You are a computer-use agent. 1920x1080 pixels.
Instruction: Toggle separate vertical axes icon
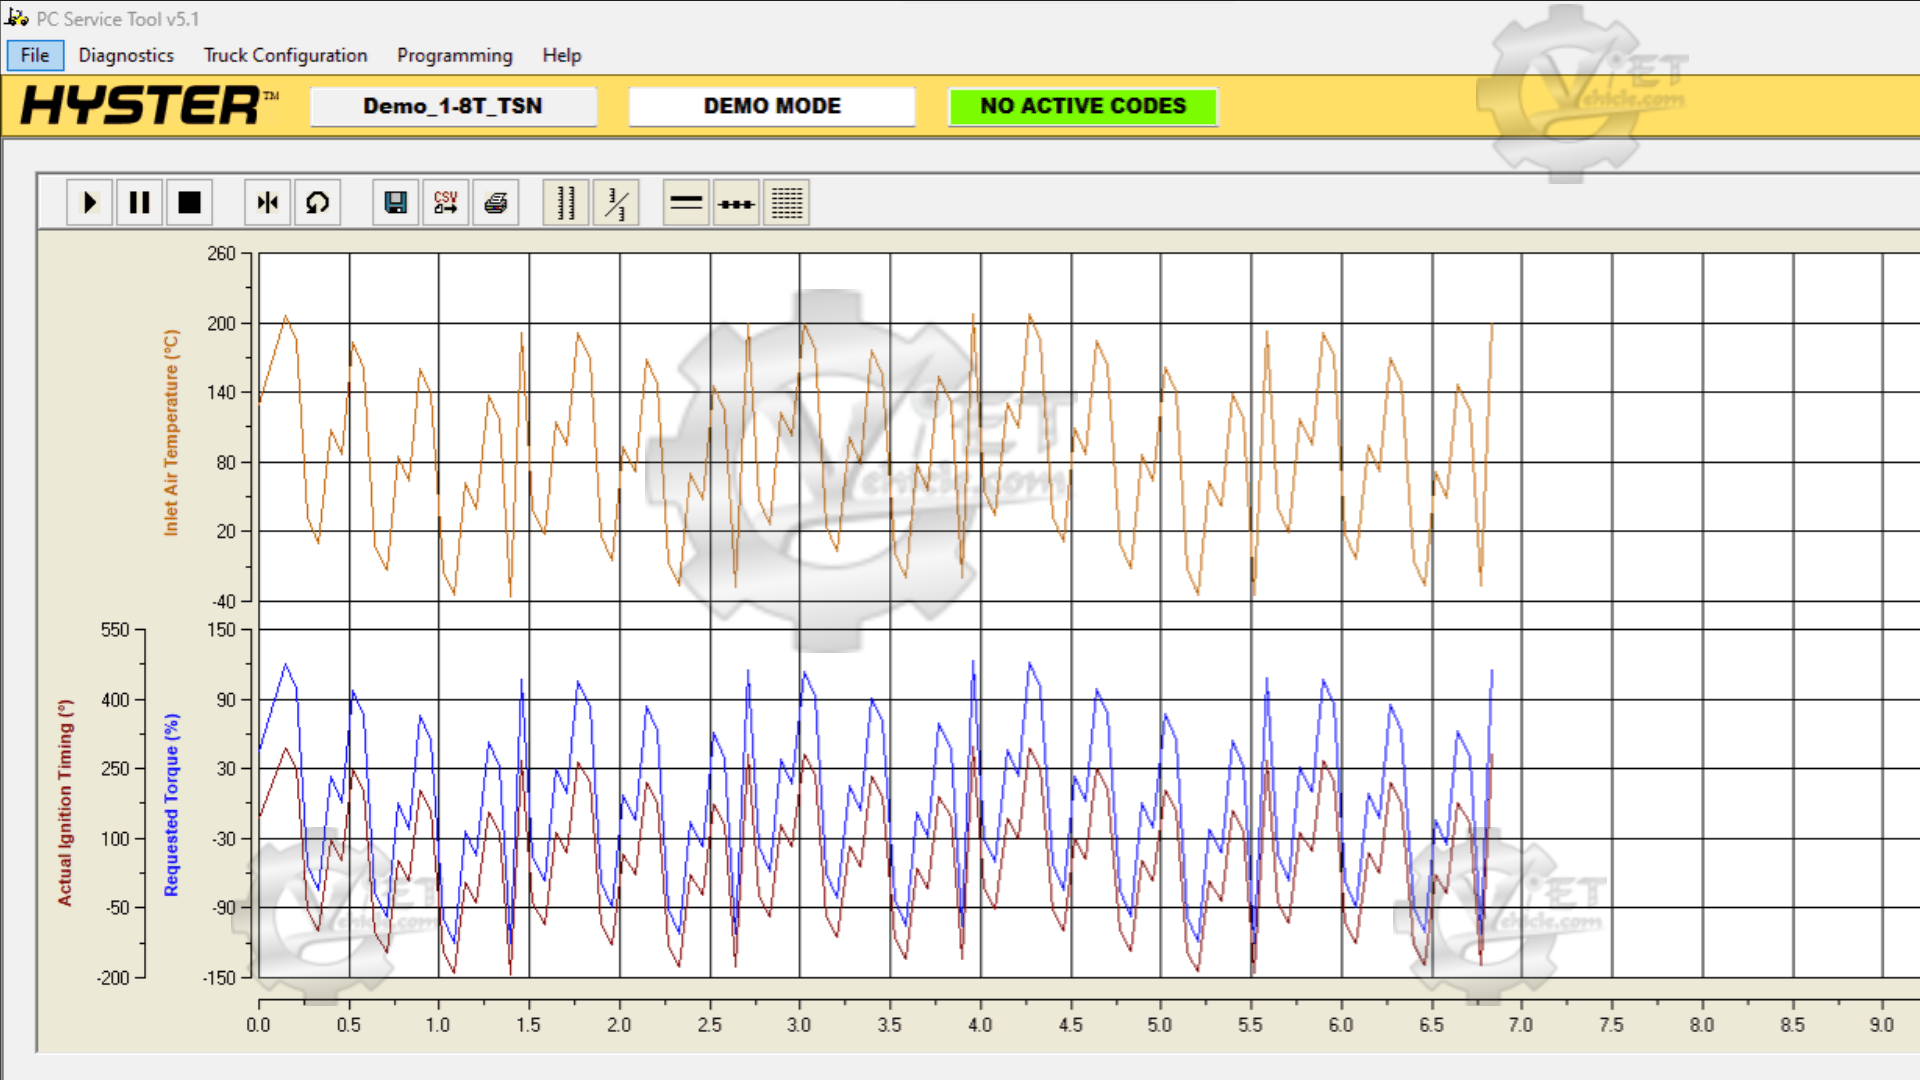click(565, 203)
